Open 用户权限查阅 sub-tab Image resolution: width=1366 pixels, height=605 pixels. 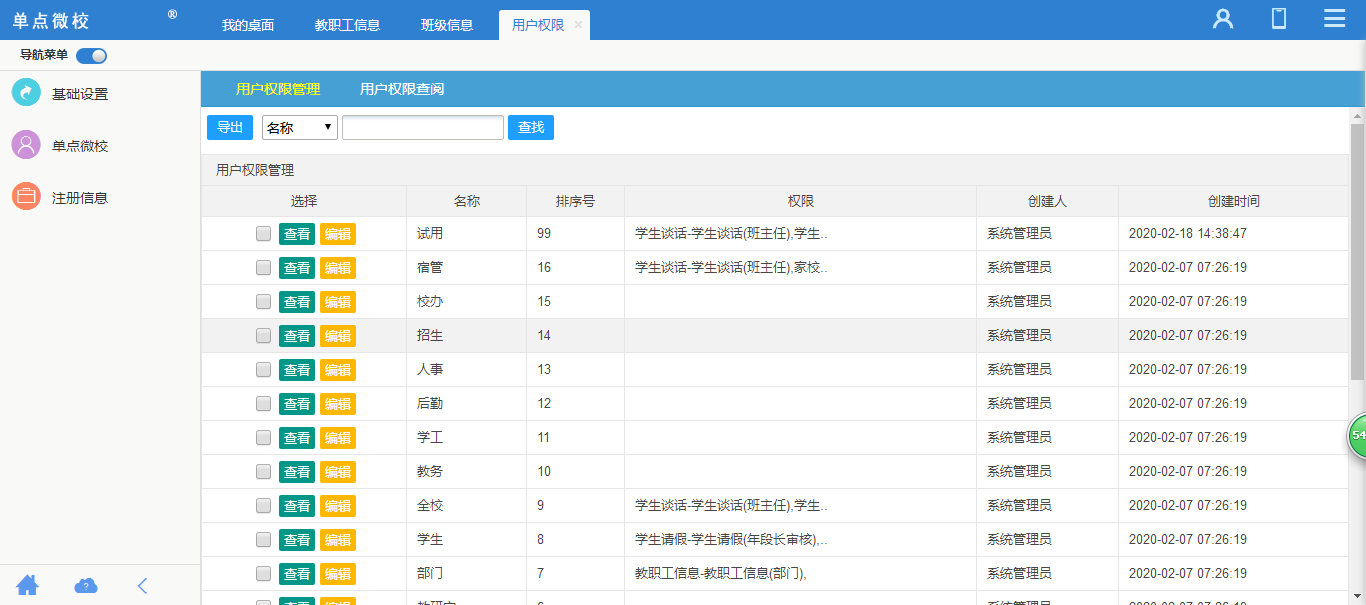pos(402,89)
